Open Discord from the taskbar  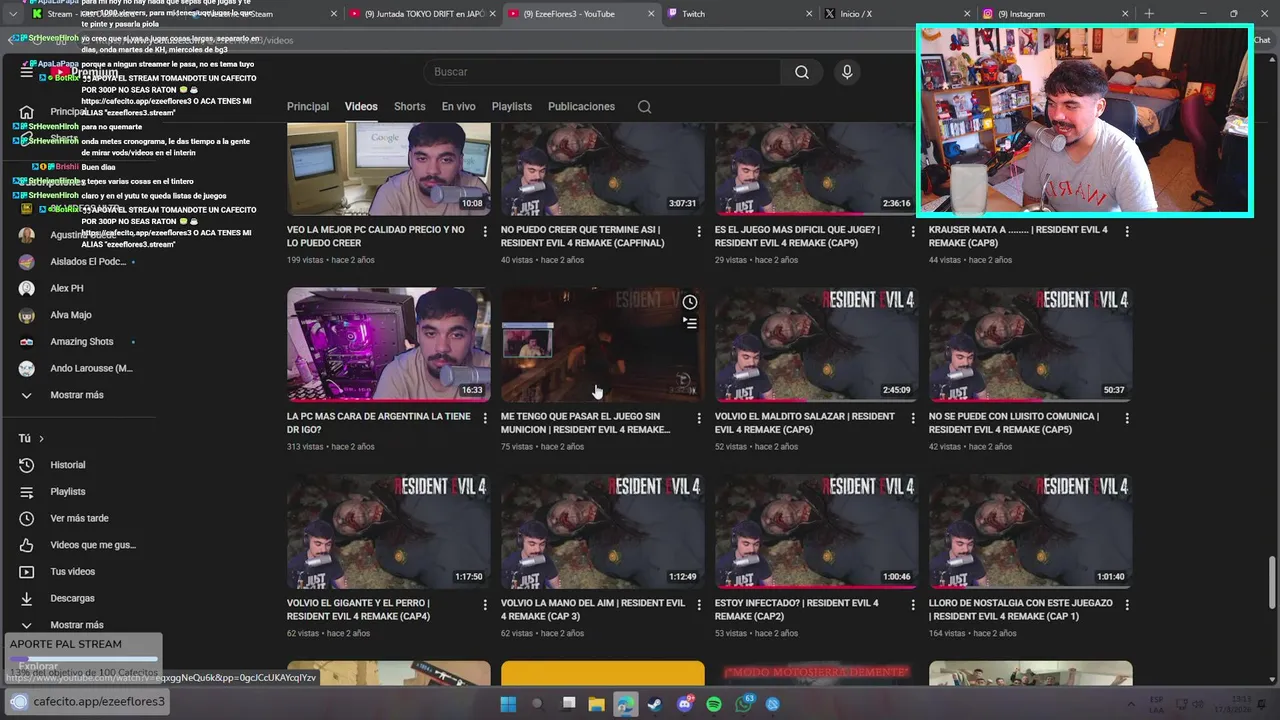point(685,704)
